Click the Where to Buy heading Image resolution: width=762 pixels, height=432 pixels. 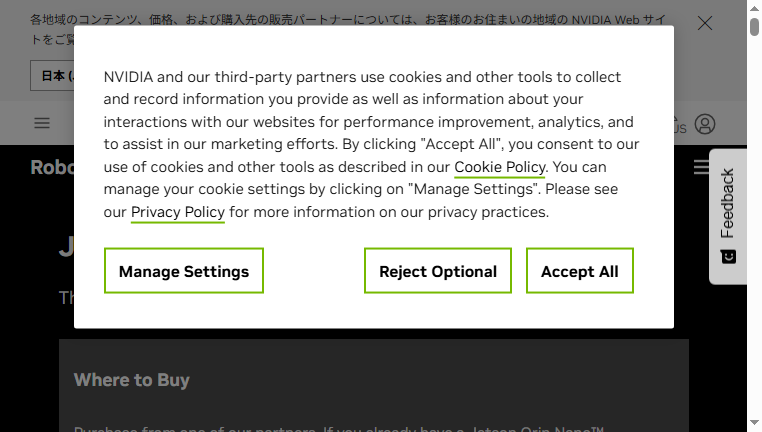pos(132,380)
